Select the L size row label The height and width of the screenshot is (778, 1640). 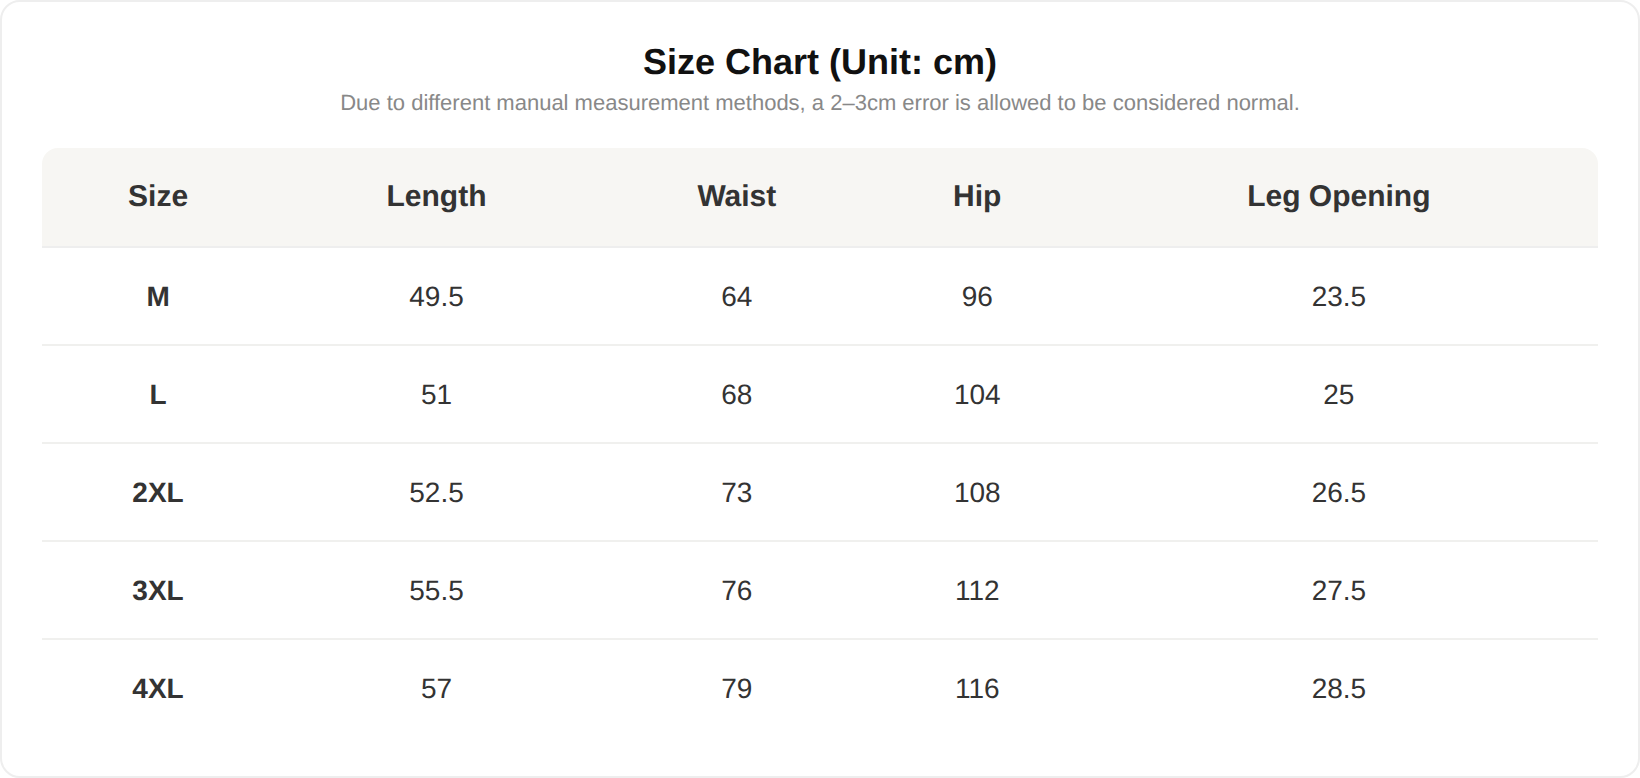(x=158, y=395)
